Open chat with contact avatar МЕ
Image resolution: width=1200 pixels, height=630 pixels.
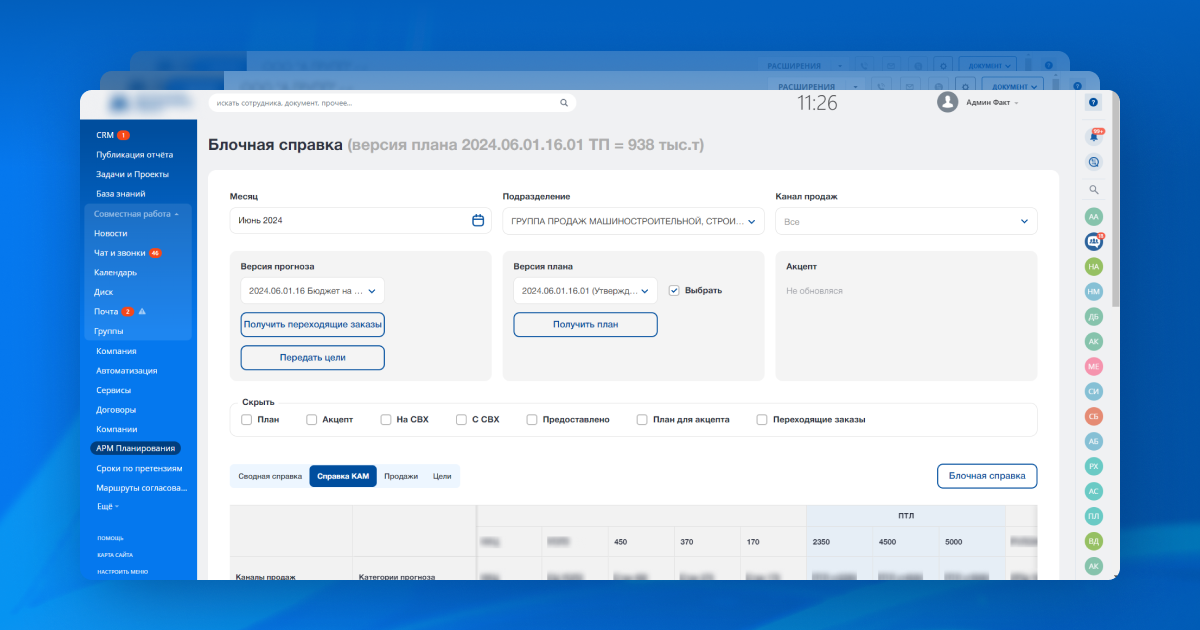pyautogui.click(x=1094, y=366)
